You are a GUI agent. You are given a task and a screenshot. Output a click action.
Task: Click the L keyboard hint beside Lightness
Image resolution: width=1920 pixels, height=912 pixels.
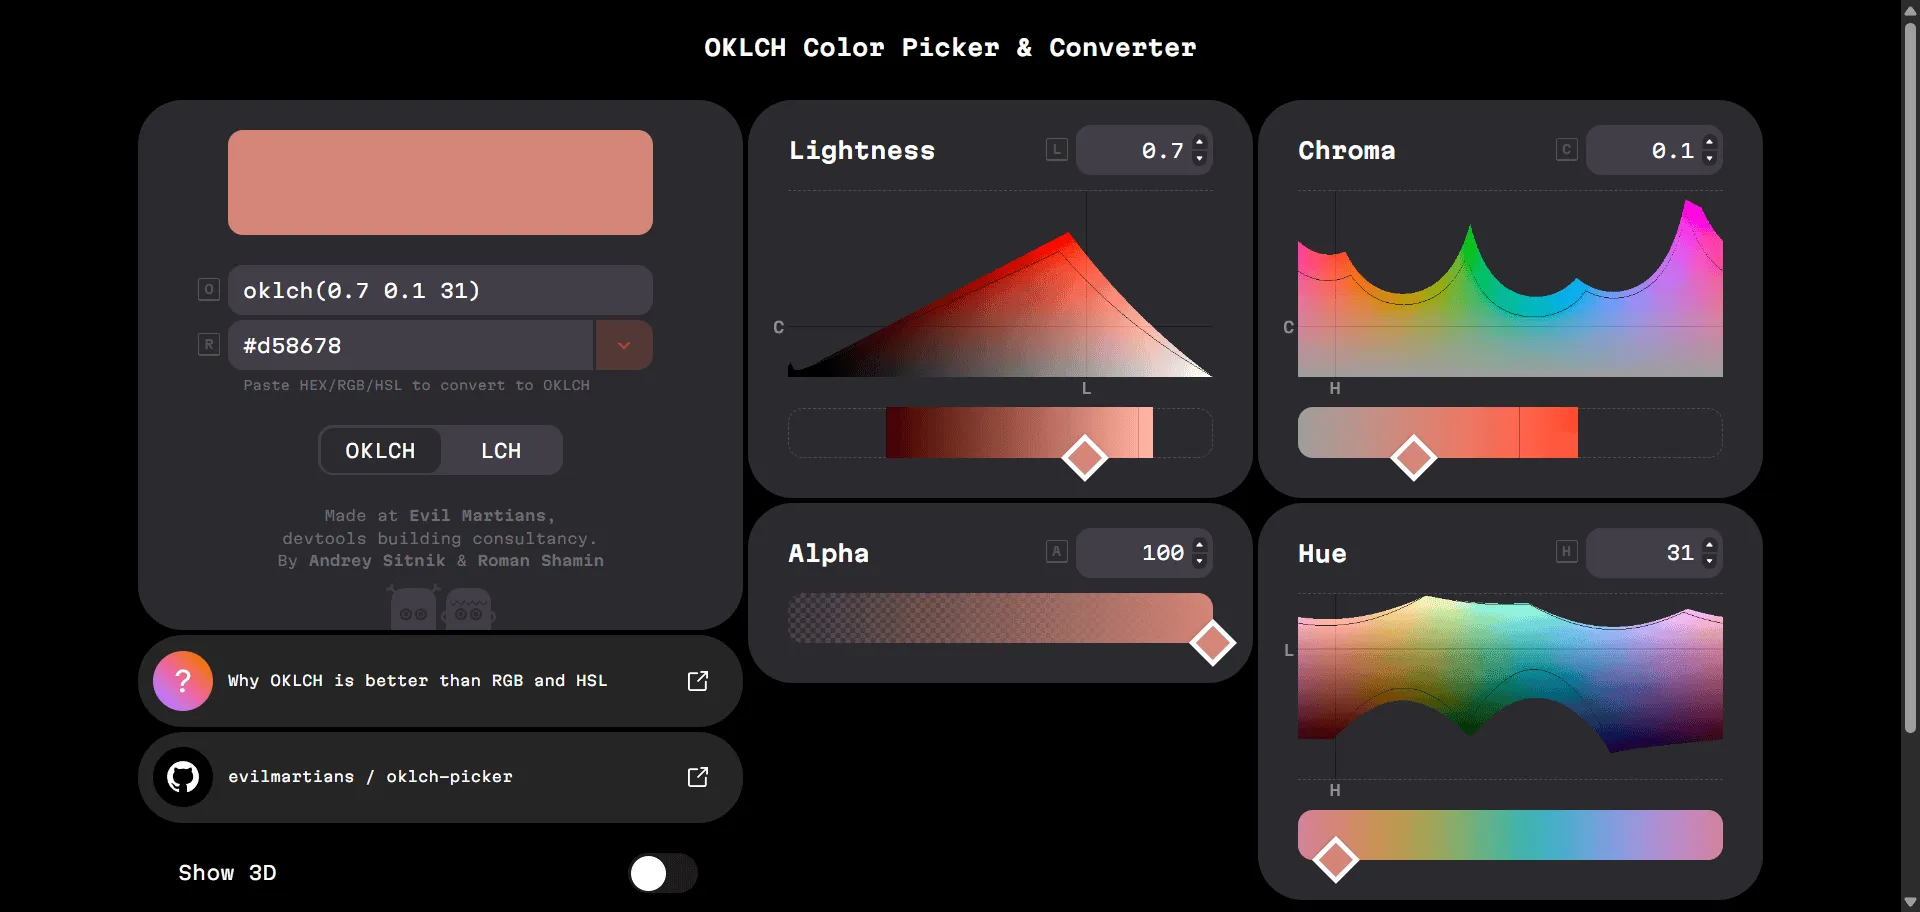pos(1057,150)
